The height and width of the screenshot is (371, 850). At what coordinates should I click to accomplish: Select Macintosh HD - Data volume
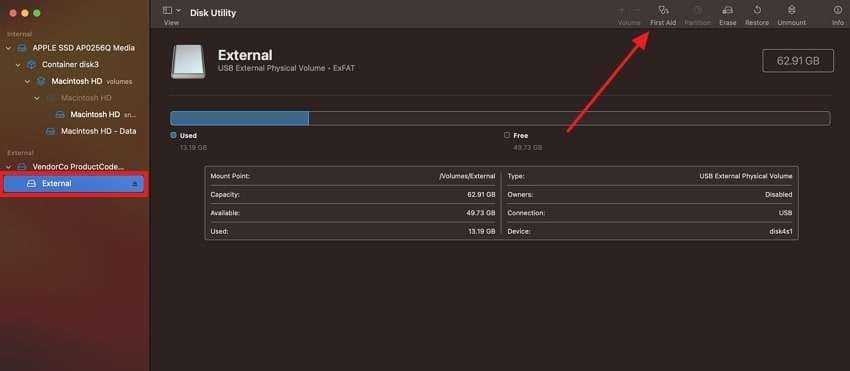click(98, 131)
